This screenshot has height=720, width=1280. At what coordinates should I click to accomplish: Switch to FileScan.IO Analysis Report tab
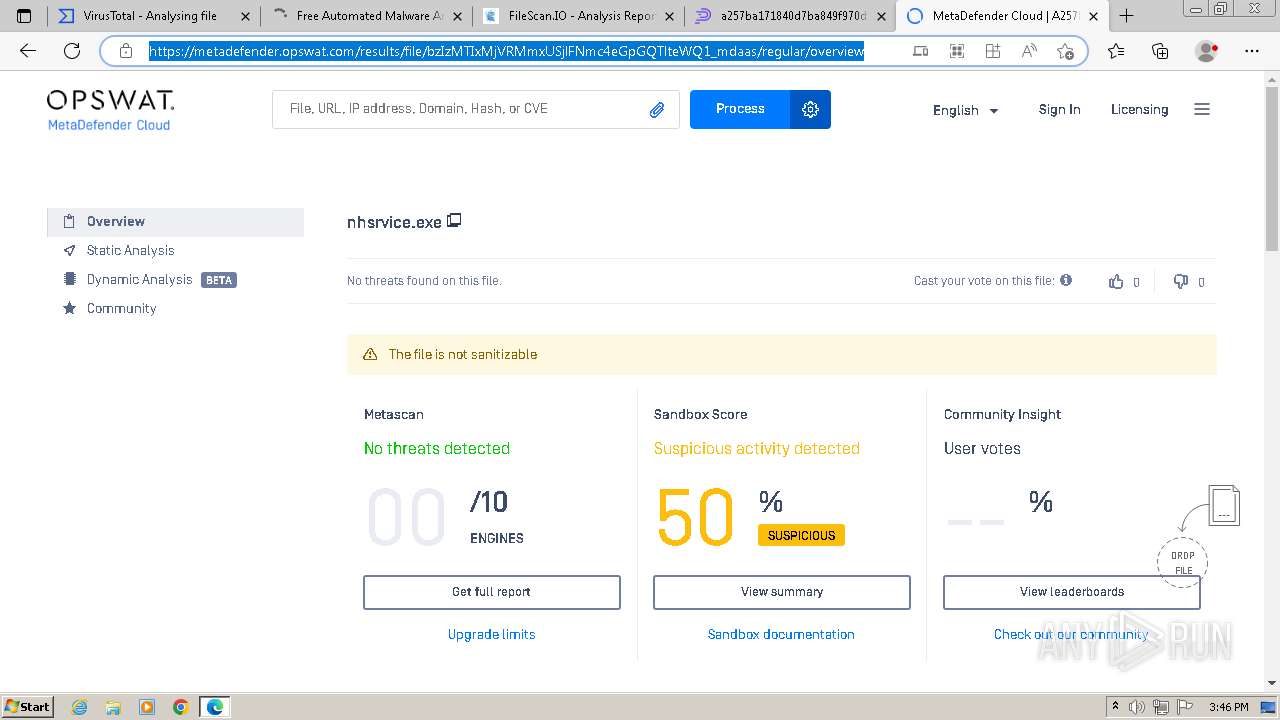[580, 16]
